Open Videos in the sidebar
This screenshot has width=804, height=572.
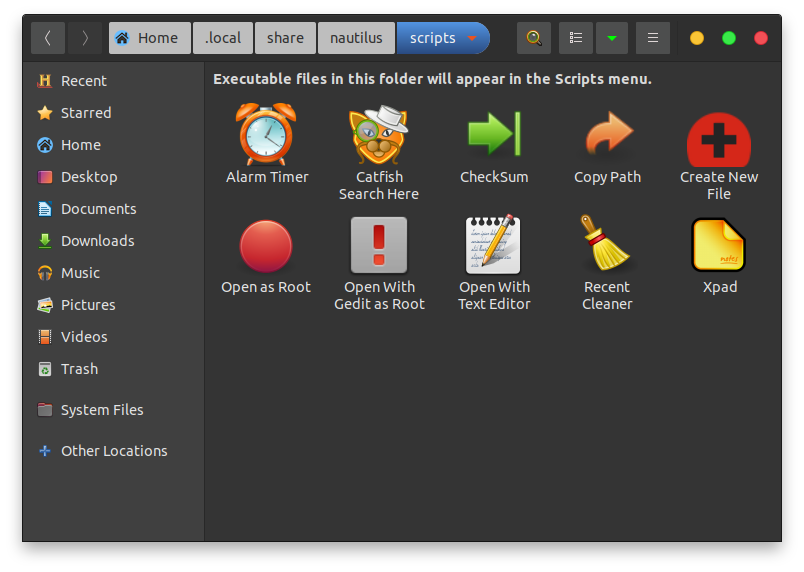click(113, 337)
